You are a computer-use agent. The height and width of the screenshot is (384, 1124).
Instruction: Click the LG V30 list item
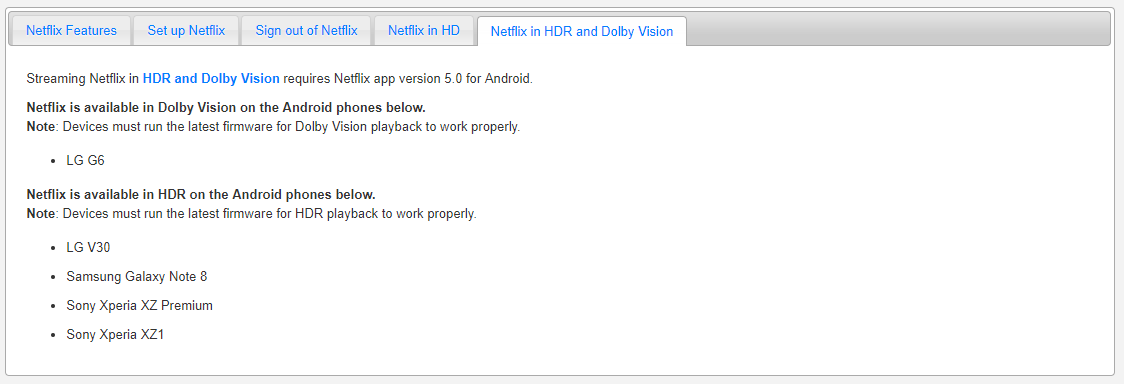click(88, 247)
